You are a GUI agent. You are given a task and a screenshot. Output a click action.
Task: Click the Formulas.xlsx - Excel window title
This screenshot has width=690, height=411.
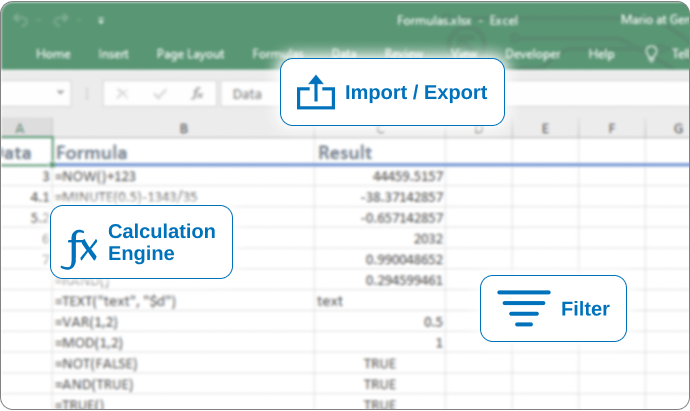(x=457, y=21)
